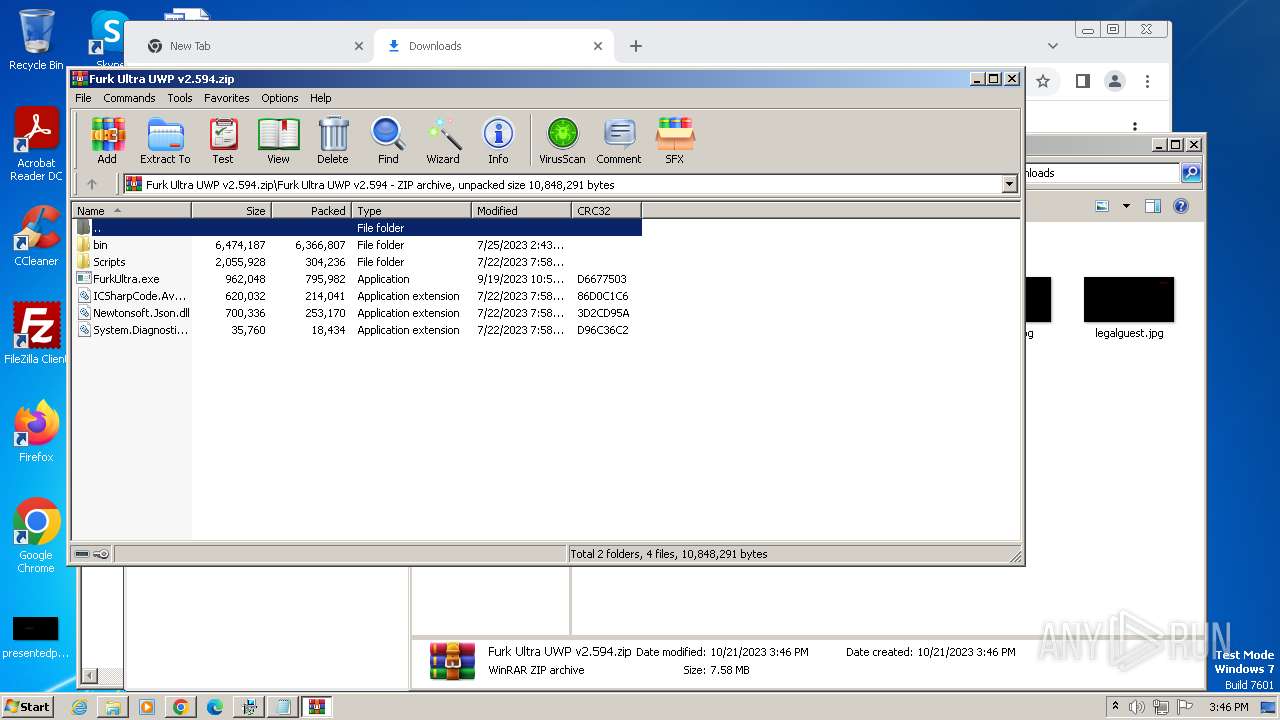Sort by the Name column header

coord(132,210)
